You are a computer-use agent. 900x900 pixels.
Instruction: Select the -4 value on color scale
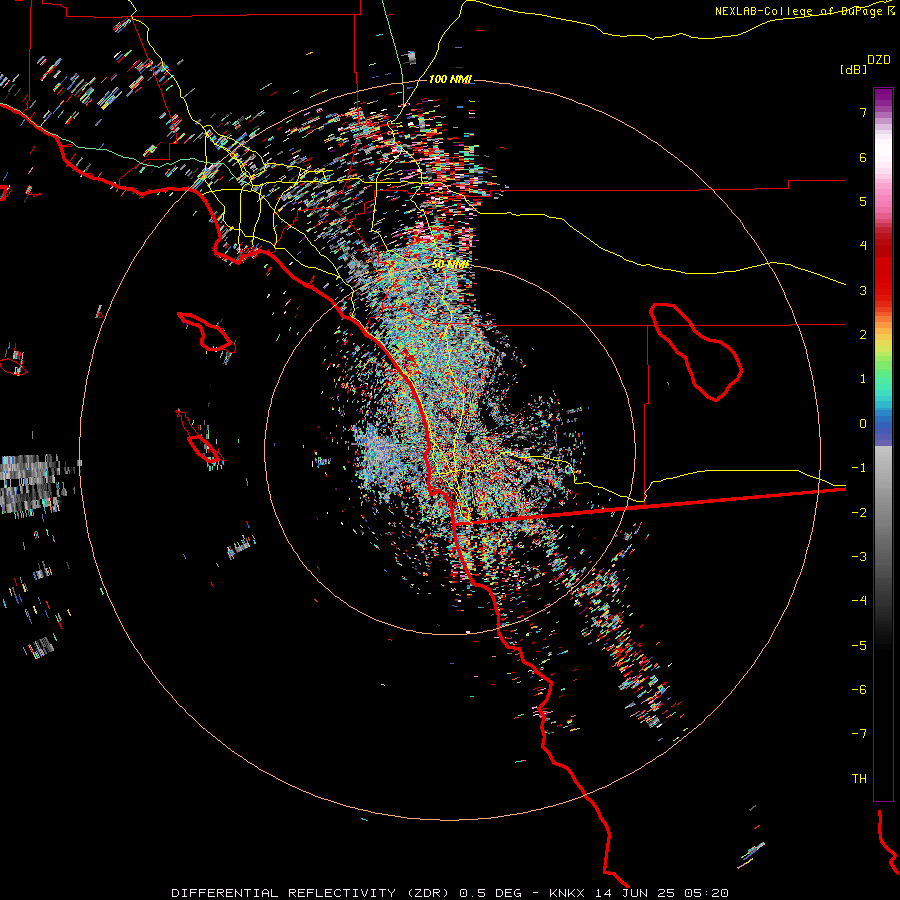coord(859,601)
